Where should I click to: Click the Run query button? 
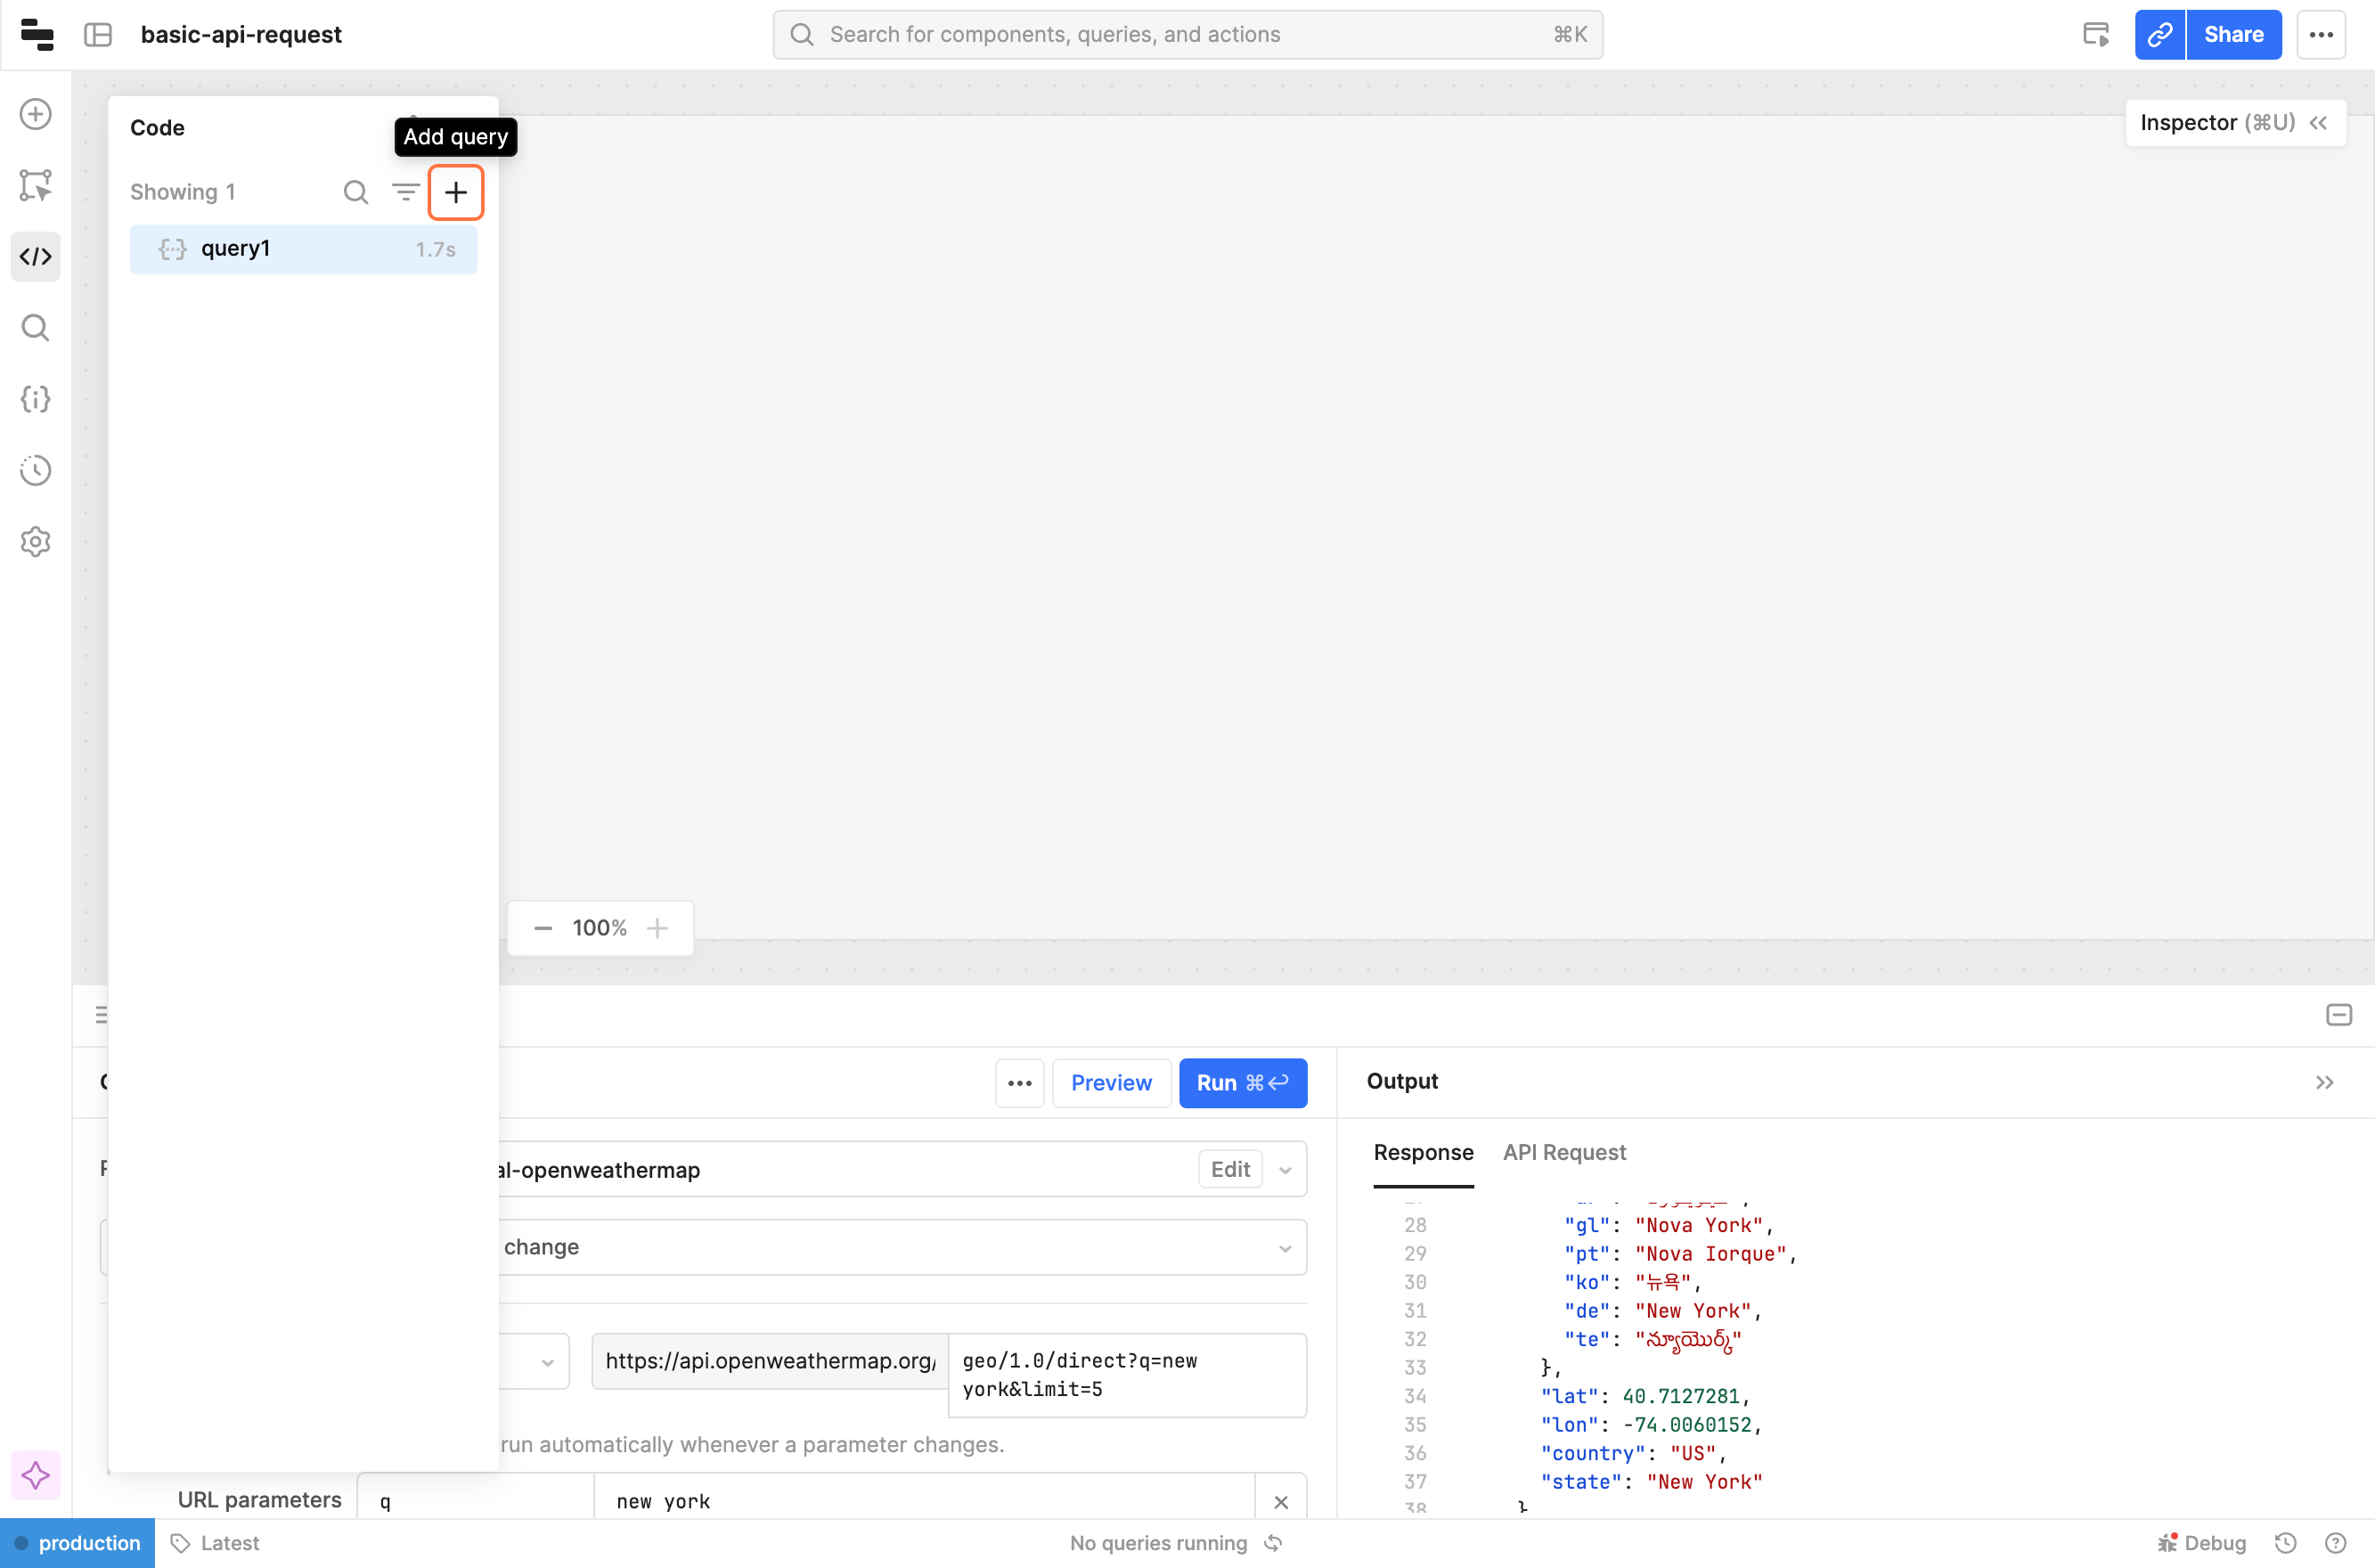(1242, 1083)
